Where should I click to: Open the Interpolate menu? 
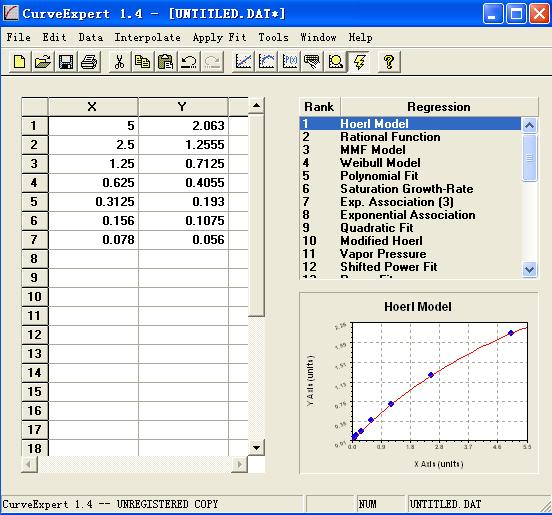click(148, 37)
